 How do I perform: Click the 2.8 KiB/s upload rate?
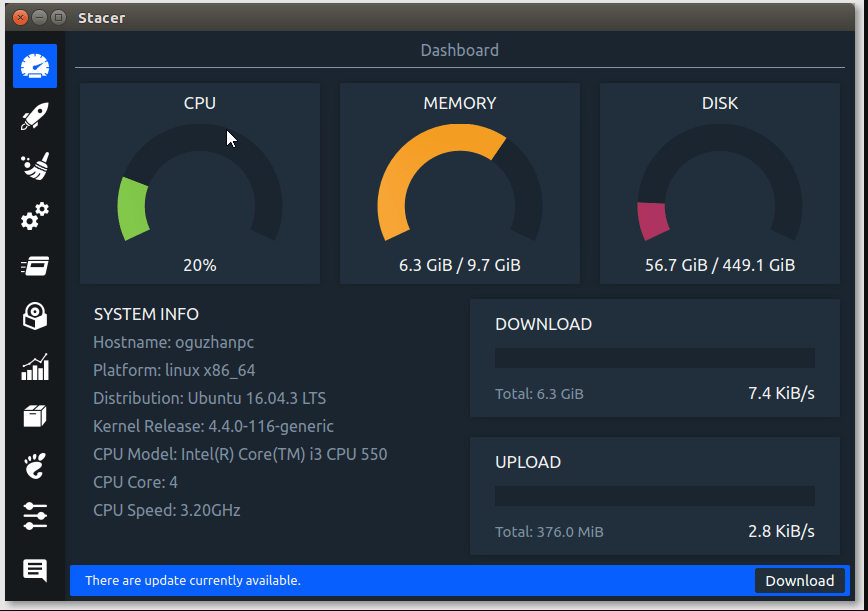pos(781,531)
